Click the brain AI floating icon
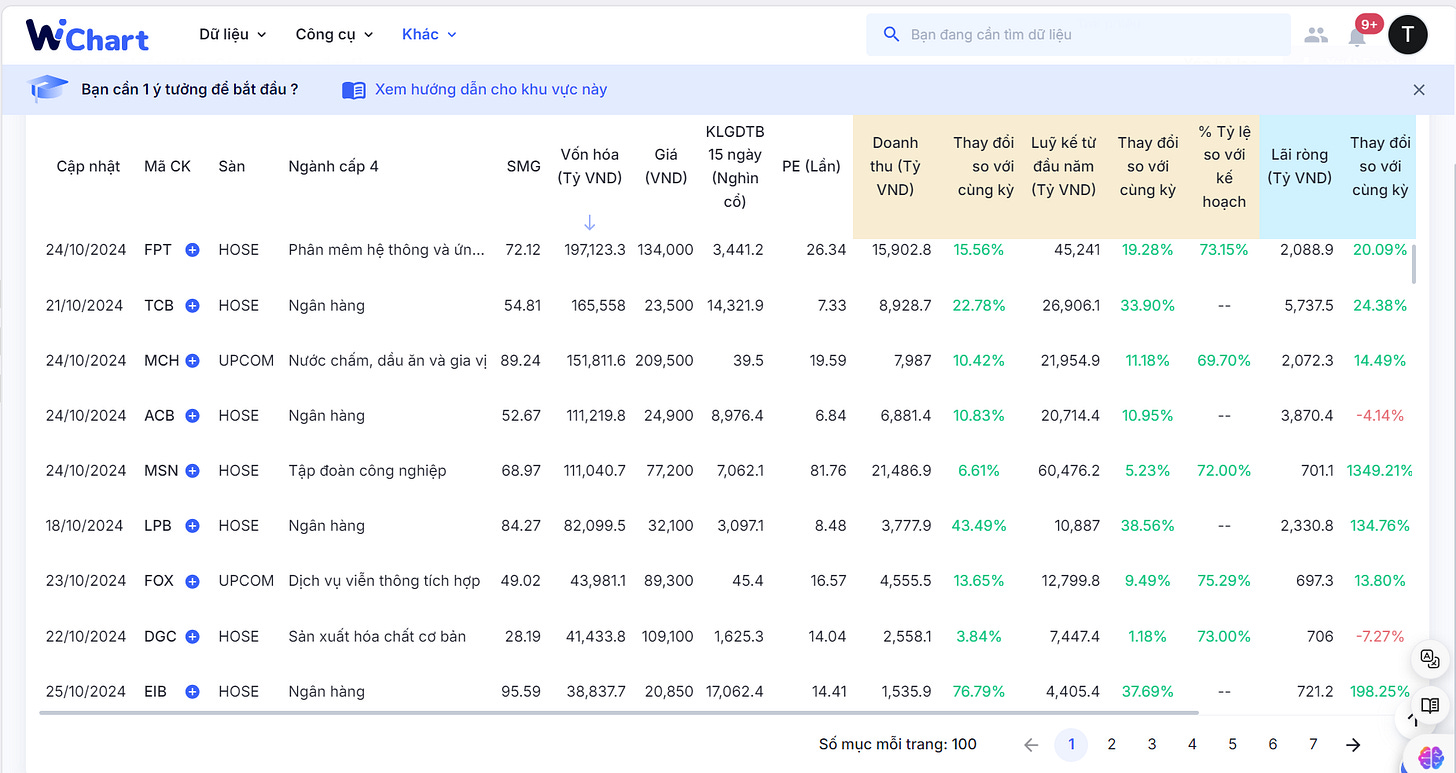Screen dimensions: 1456x773 [x=1431, y=756]
